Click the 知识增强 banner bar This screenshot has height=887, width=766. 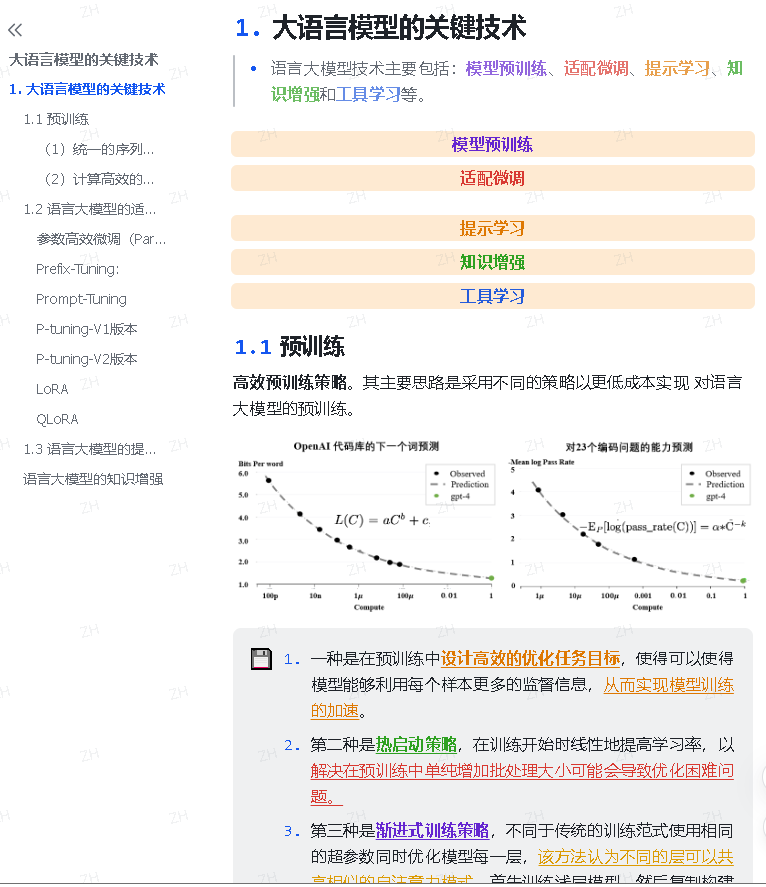[493, 262]
